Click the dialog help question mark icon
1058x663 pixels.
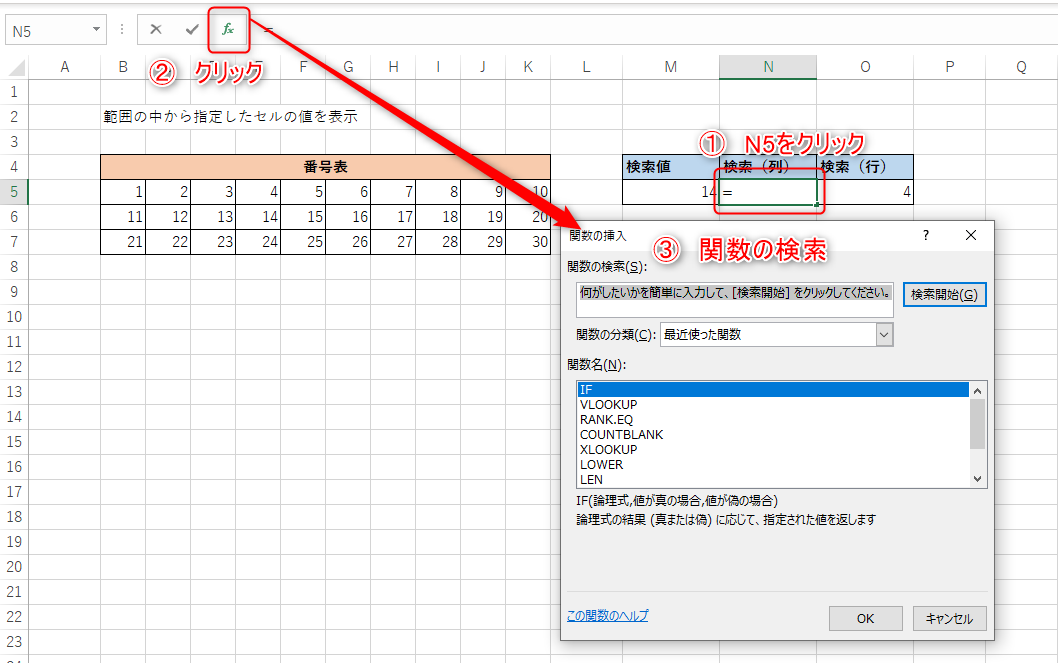[926, 235]
